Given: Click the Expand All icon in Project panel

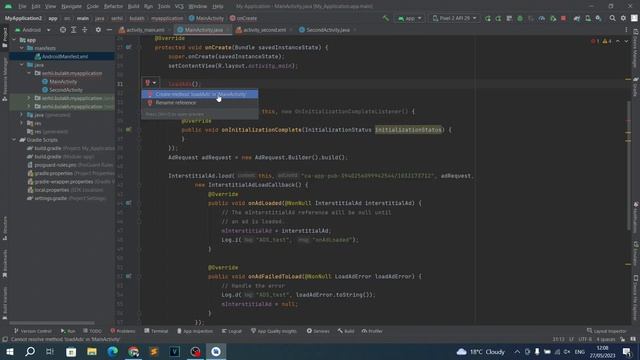Looking at the screenshot, I should click(73, 30).
